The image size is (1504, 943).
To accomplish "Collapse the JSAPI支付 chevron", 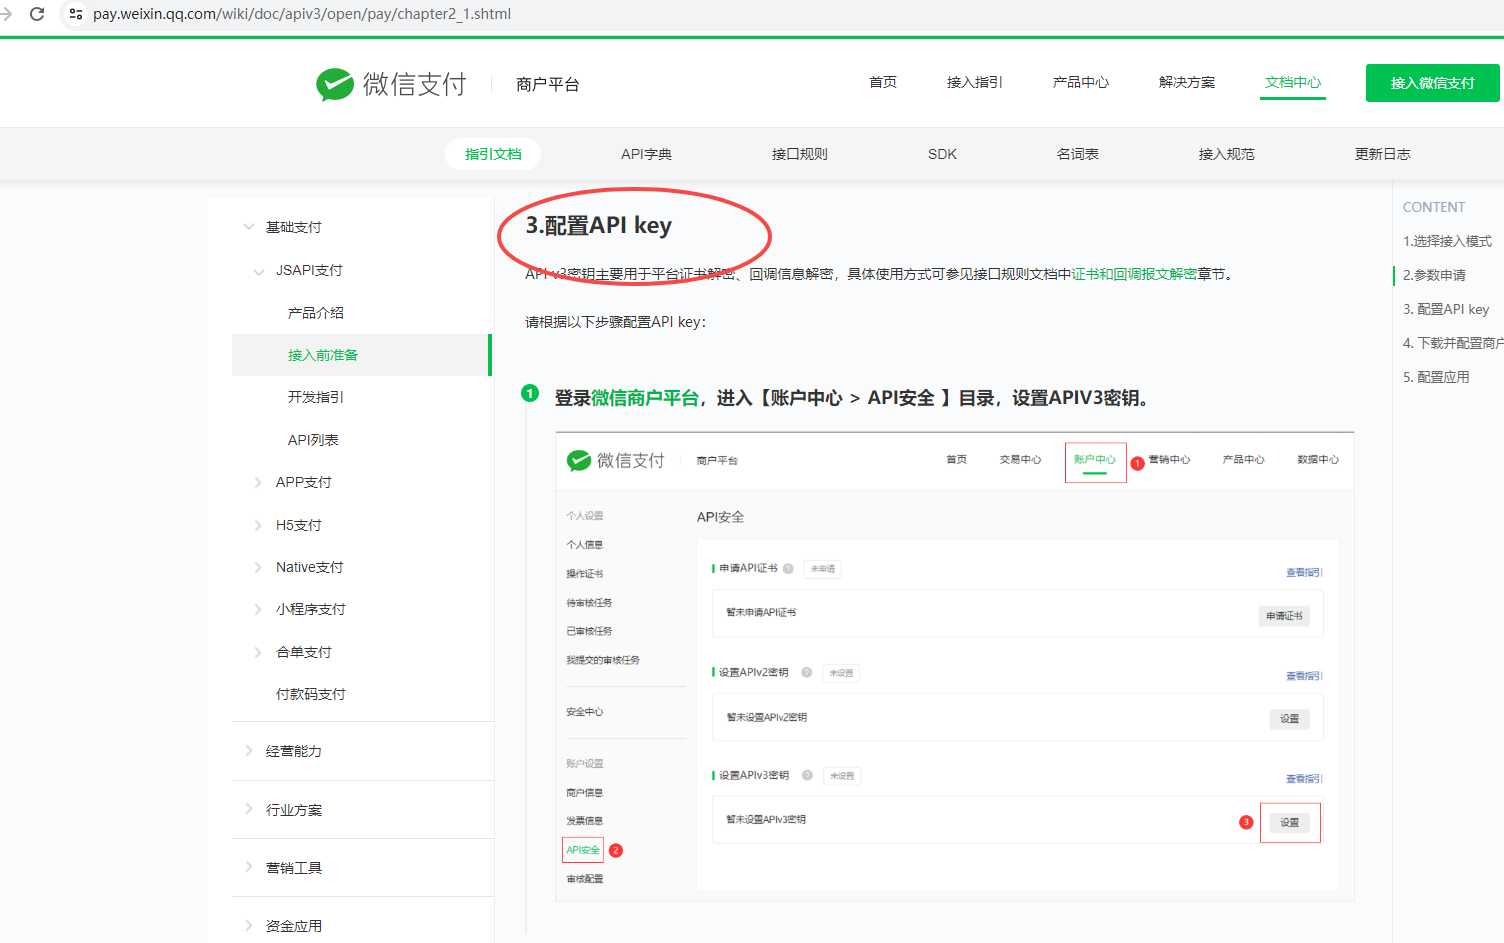I will pos(259,271).
